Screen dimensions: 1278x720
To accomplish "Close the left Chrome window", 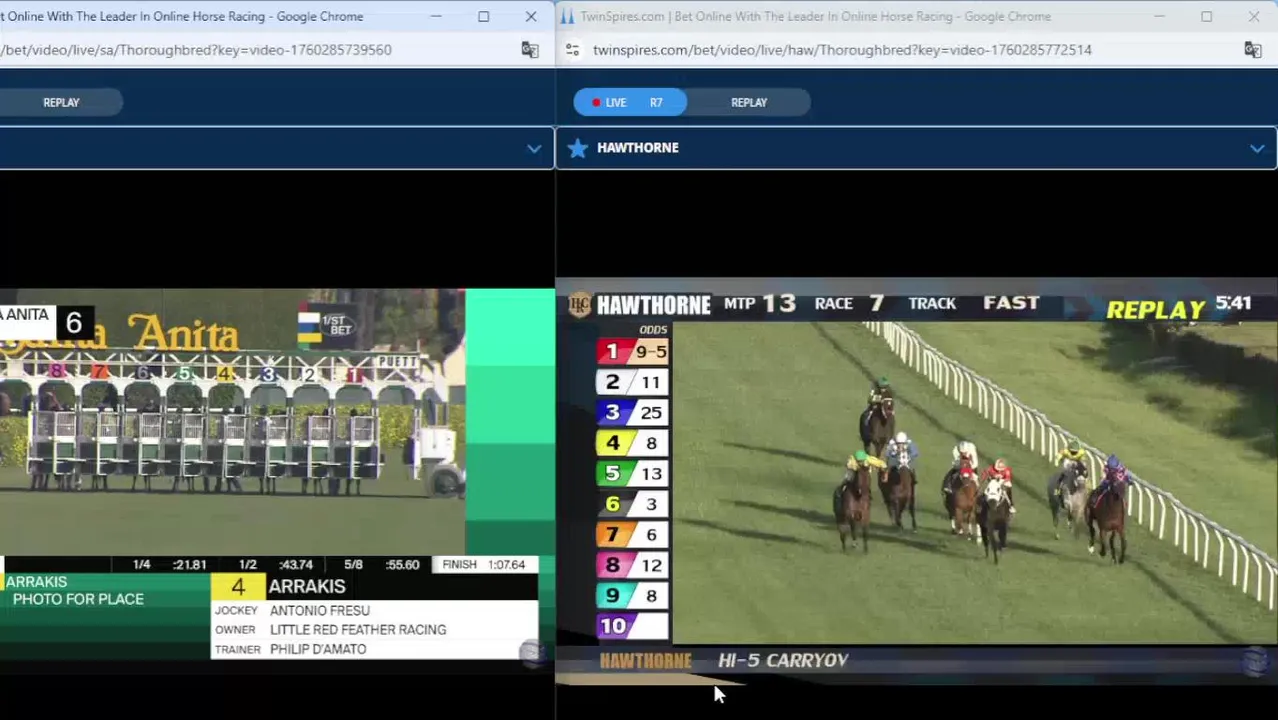I will coord(531,16).
